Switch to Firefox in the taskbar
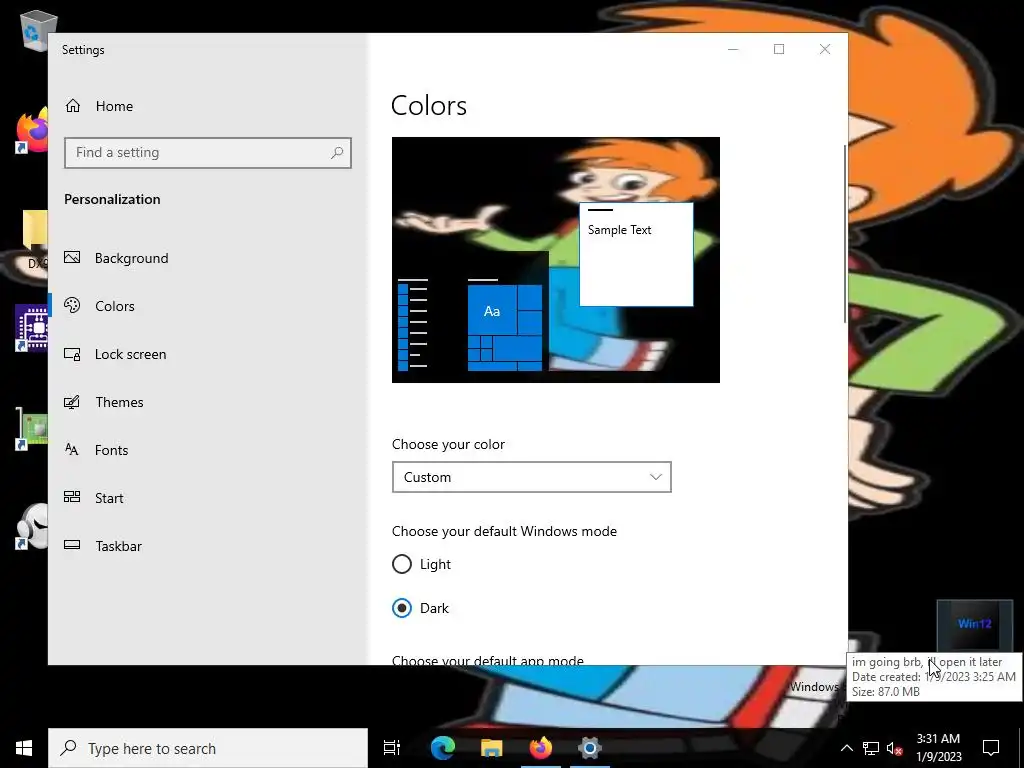This screenshot has width=1024, height=768. (x=540, y=748)
